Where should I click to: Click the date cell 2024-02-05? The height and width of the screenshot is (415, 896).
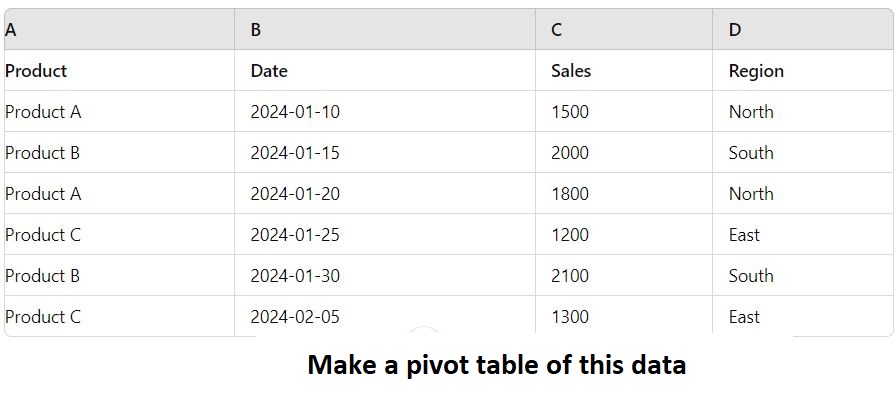(295, 317)
